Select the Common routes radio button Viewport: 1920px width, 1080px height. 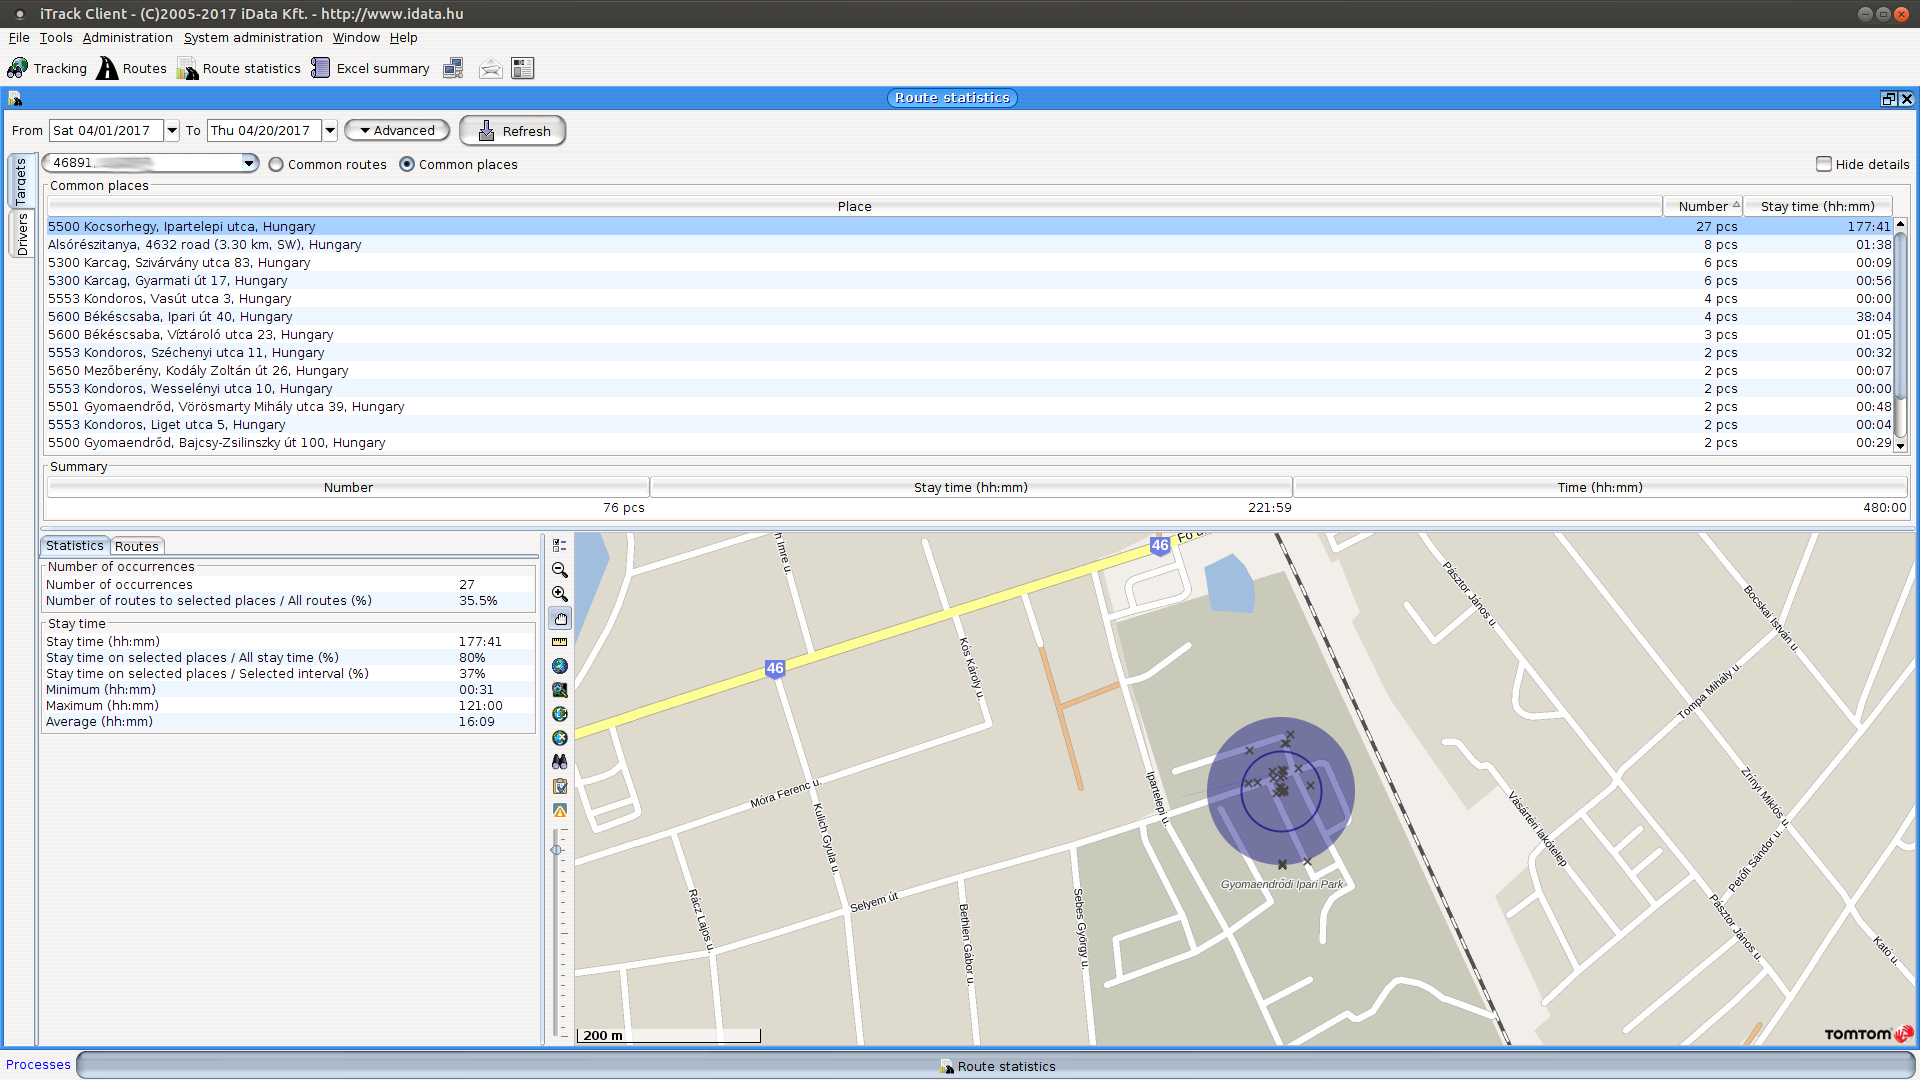(x=276, y=165)
